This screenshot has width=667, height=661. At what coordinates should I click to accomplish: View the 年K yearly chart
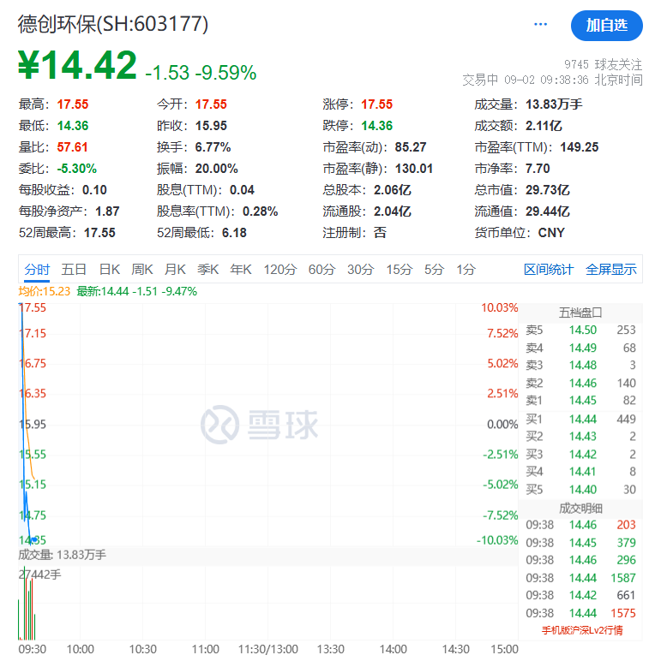coord(241,269)
